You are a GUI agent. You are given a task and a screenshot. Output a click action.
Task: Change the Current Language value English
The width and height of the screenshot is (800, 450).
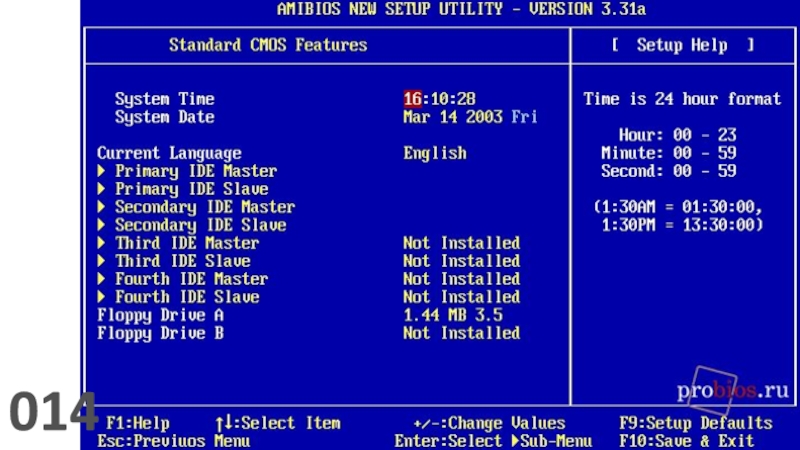(435, 153)
